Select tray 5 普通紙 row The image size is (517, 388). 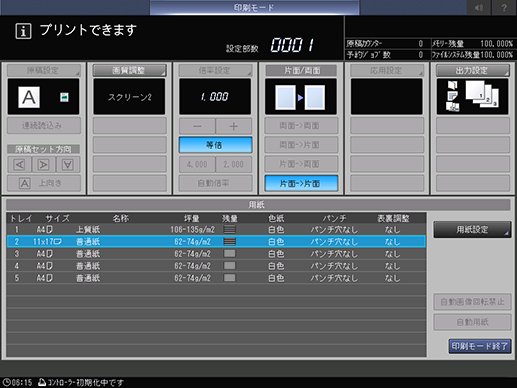pos(216,278)
